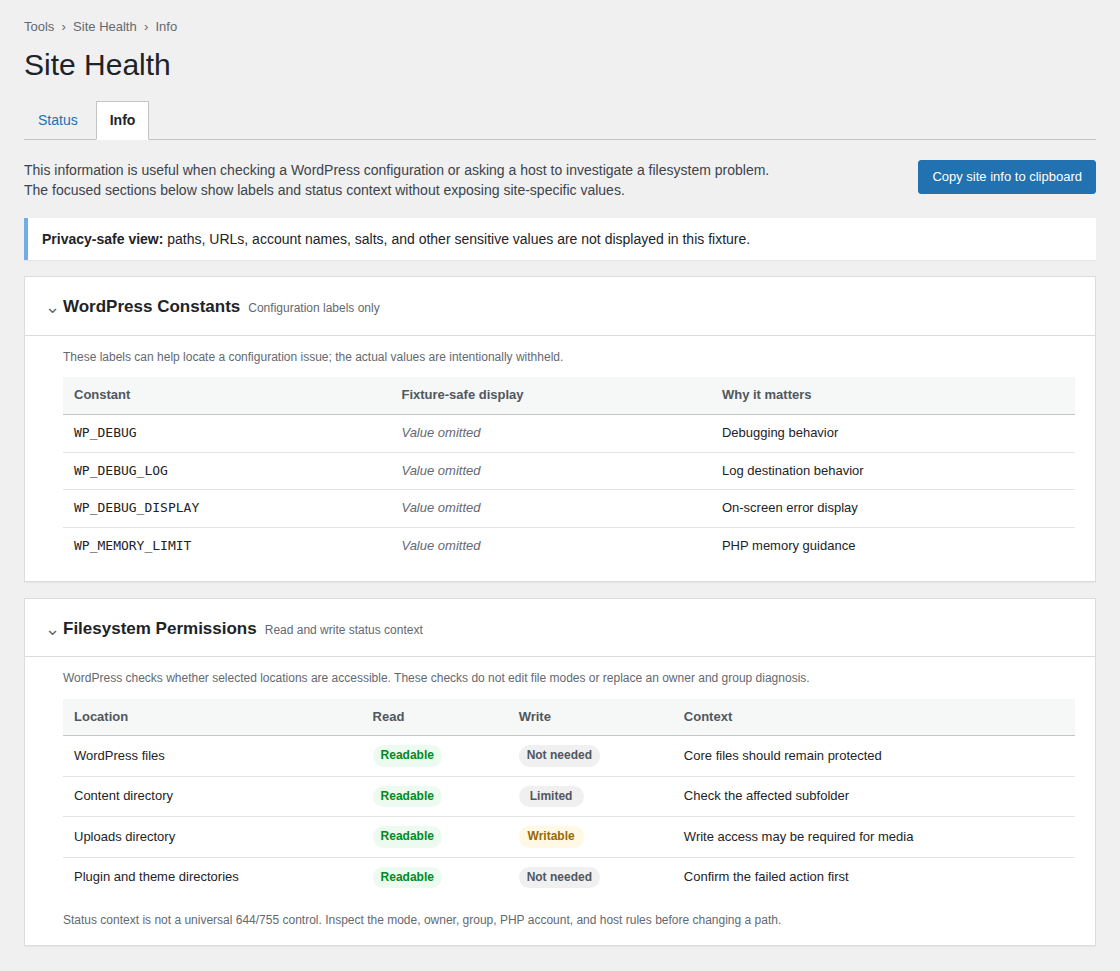Viewport: 1120px width, 971px height.
Task: Click the Why it matters column header
Action: 766,395
